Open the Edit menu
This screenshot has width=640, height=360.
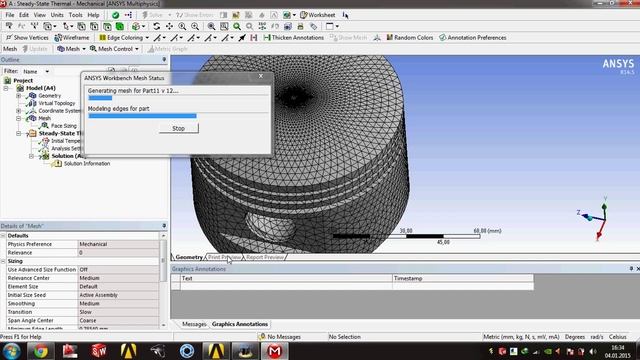(24, 15)
